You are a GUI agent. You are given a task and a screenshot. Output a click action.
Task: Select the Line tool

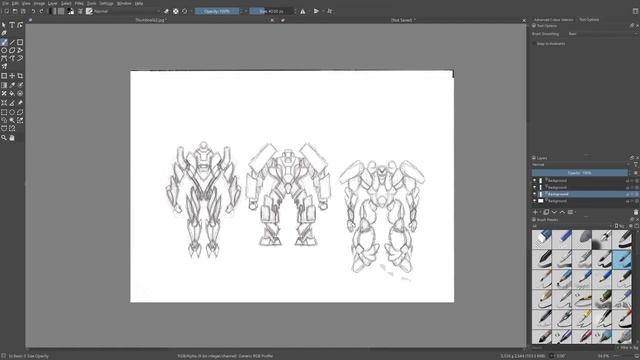click(x=12, y=42)
